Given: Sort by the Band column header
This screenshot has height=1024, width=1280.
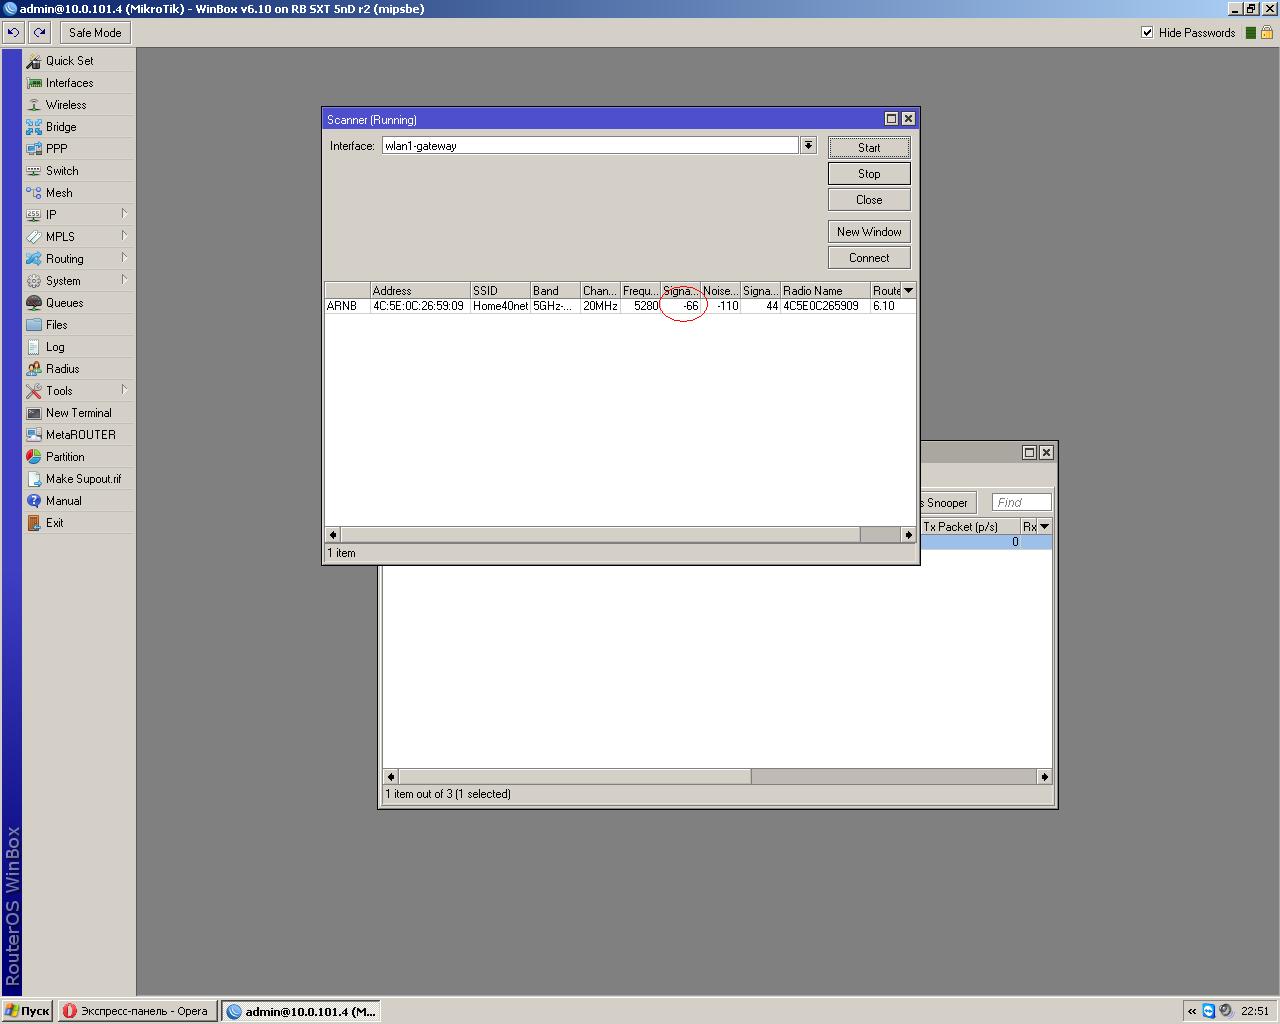Looking at the screenshot, I should pos(555,291).
